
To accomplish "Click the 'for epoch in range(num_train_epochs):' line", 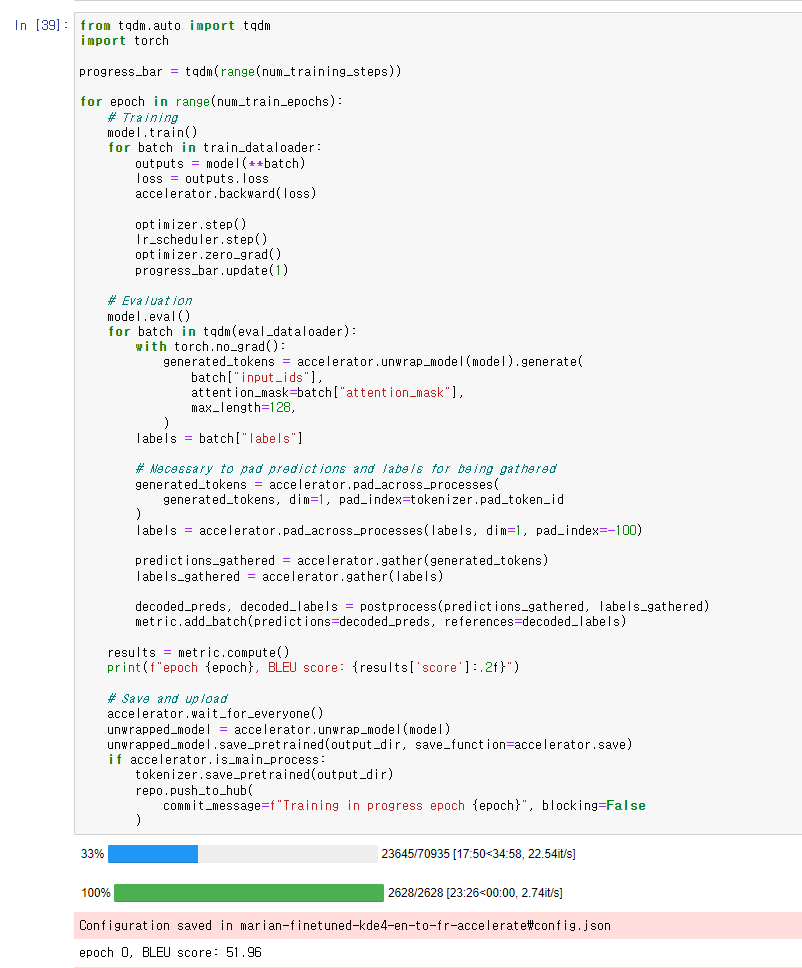I will (x=211, y=101).
